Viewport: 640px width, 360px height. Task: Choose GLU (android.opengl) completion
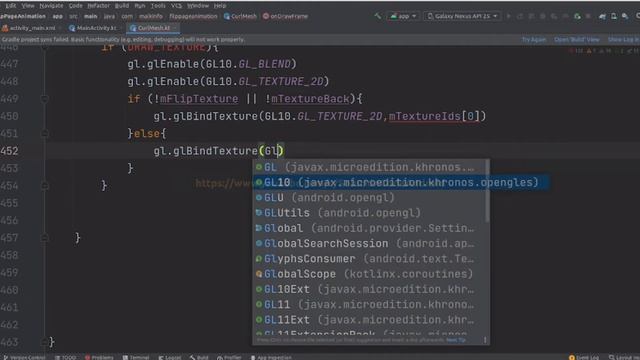tap(369, 198)
